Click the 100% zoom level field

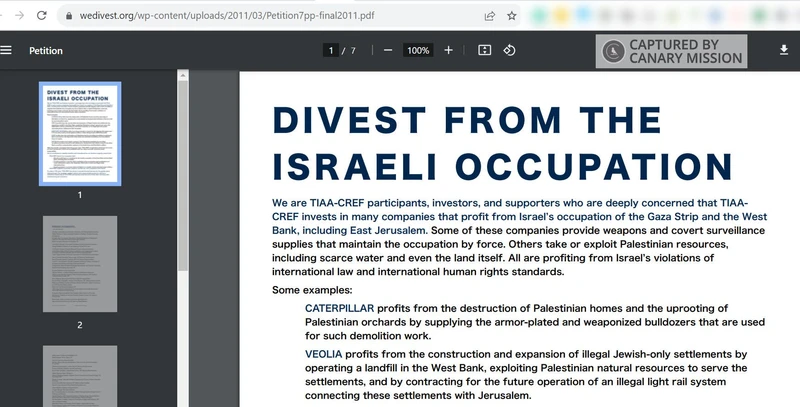[418, 50]
